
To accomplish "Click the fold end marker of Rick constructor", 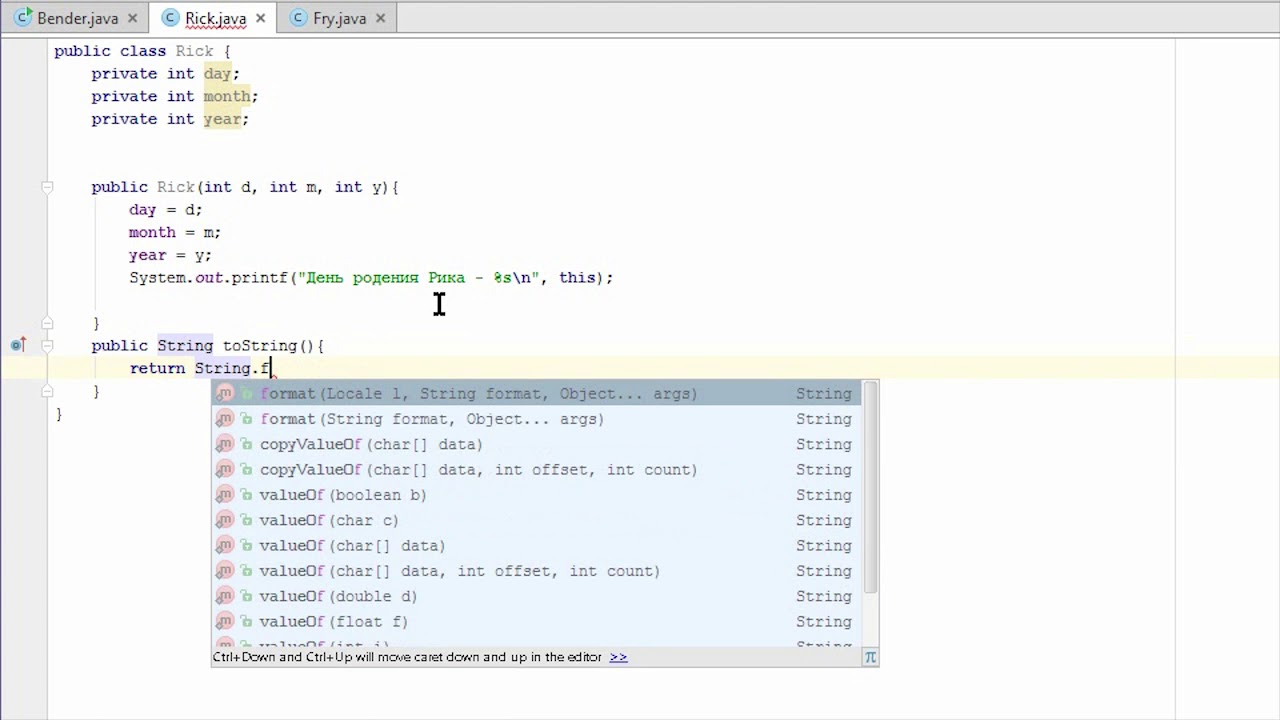I will coord(47,323).
